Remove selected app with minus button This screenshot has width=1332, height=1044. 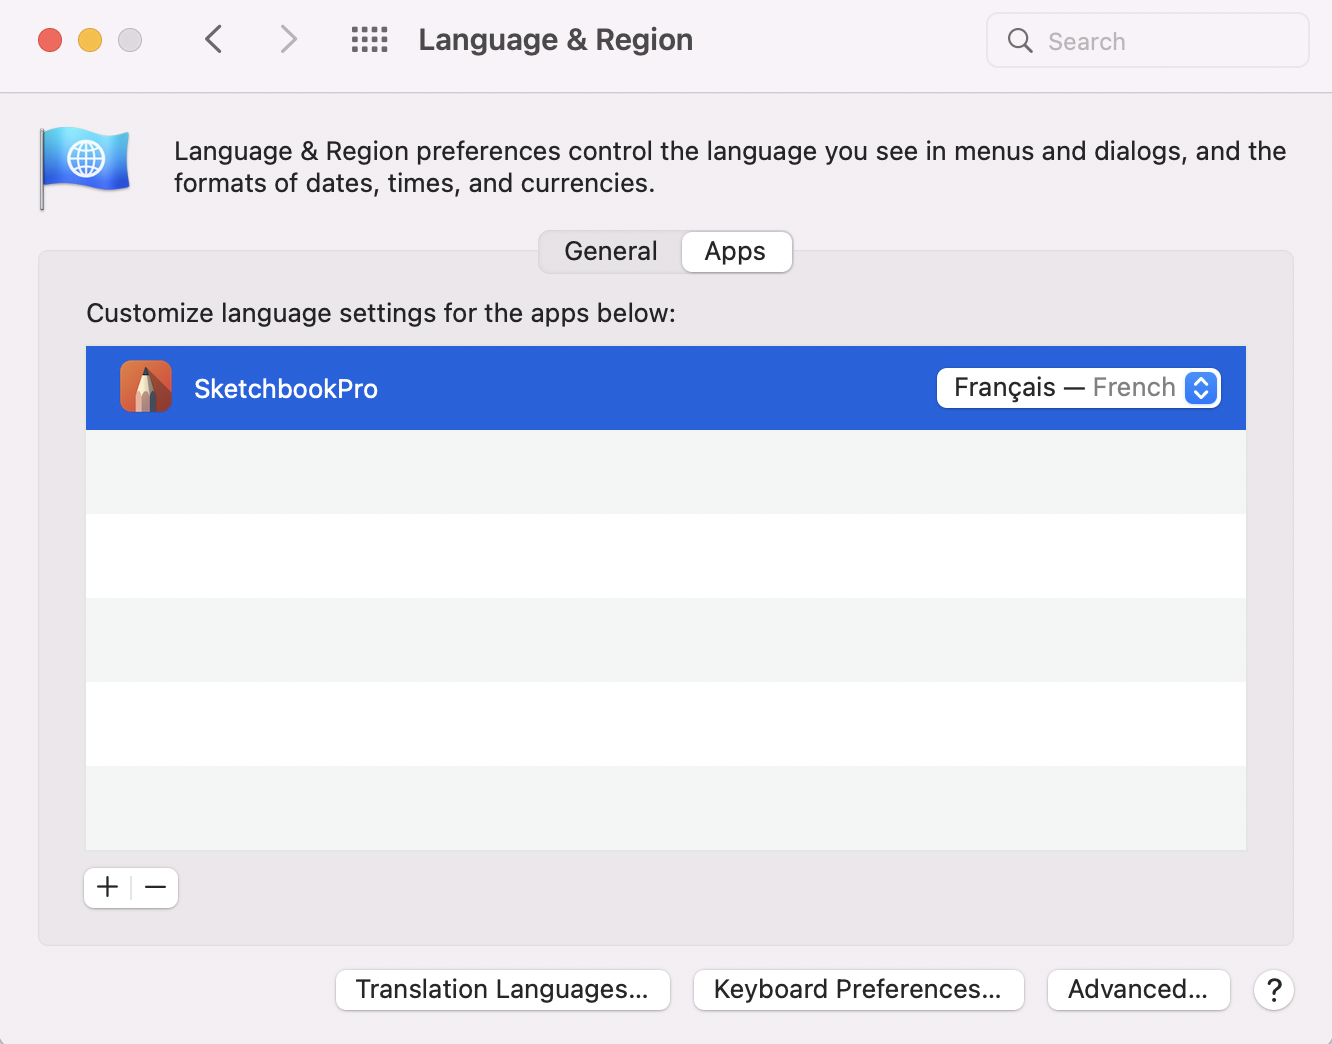pyautogui.click(x=155, y=887)
